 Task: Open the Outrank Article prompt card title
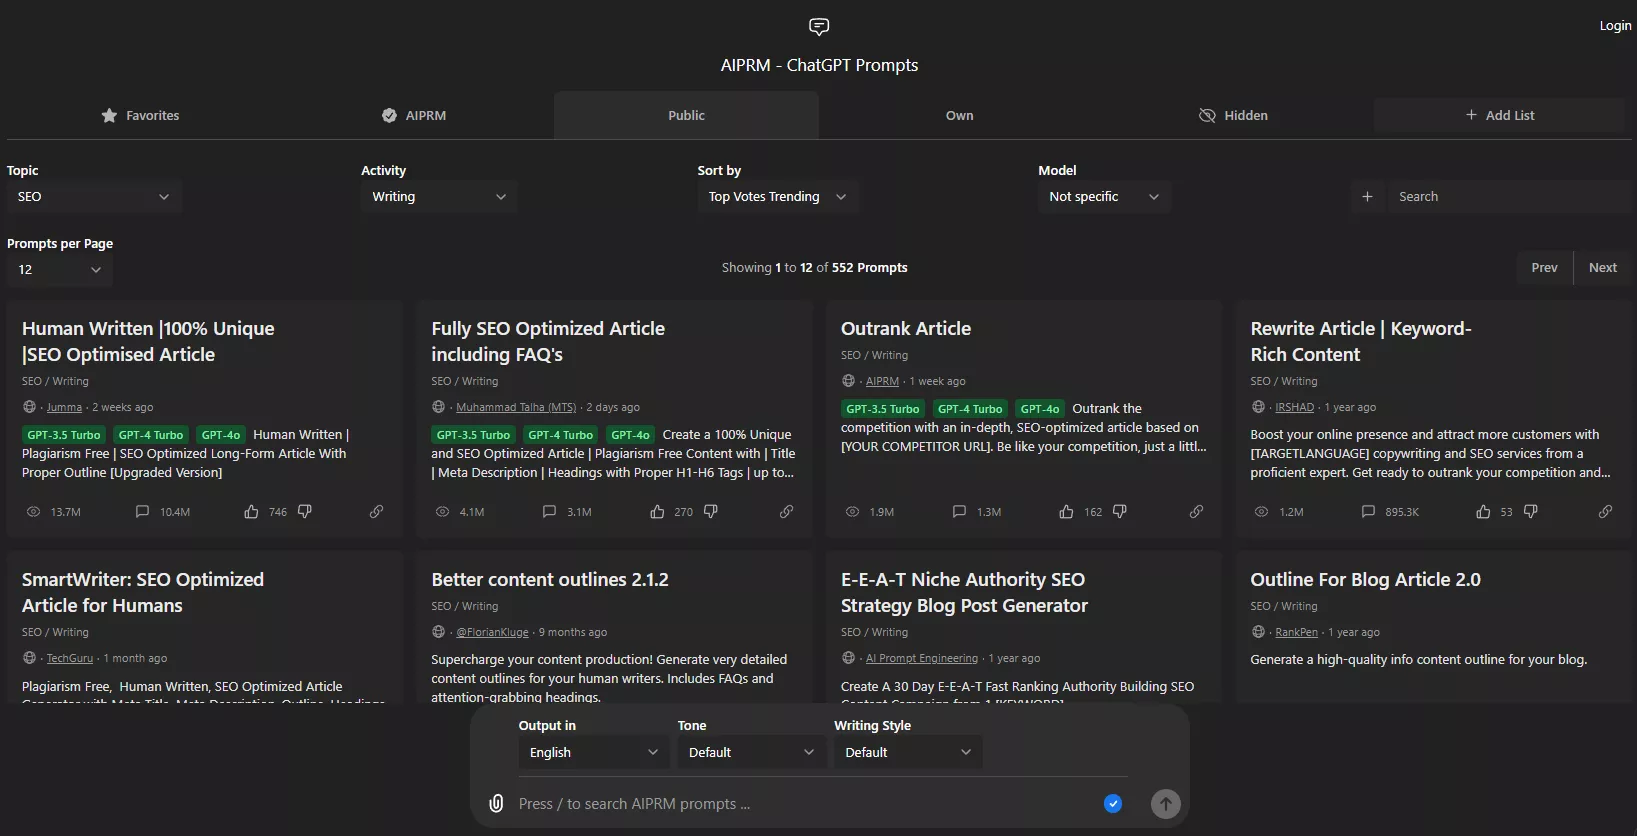906,329
